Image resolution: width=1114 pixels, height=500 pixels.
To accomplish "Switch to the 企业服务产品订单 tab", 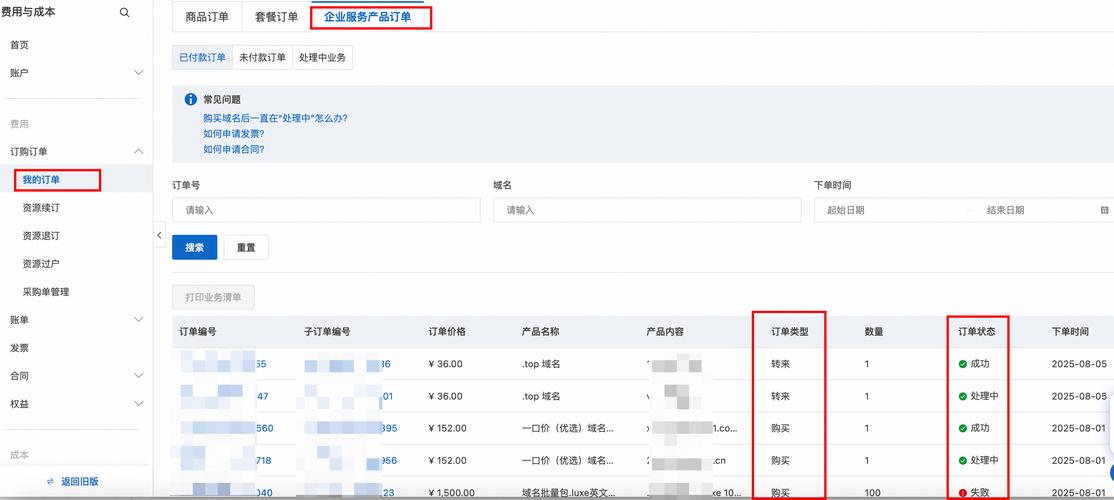I will point(367,17).
